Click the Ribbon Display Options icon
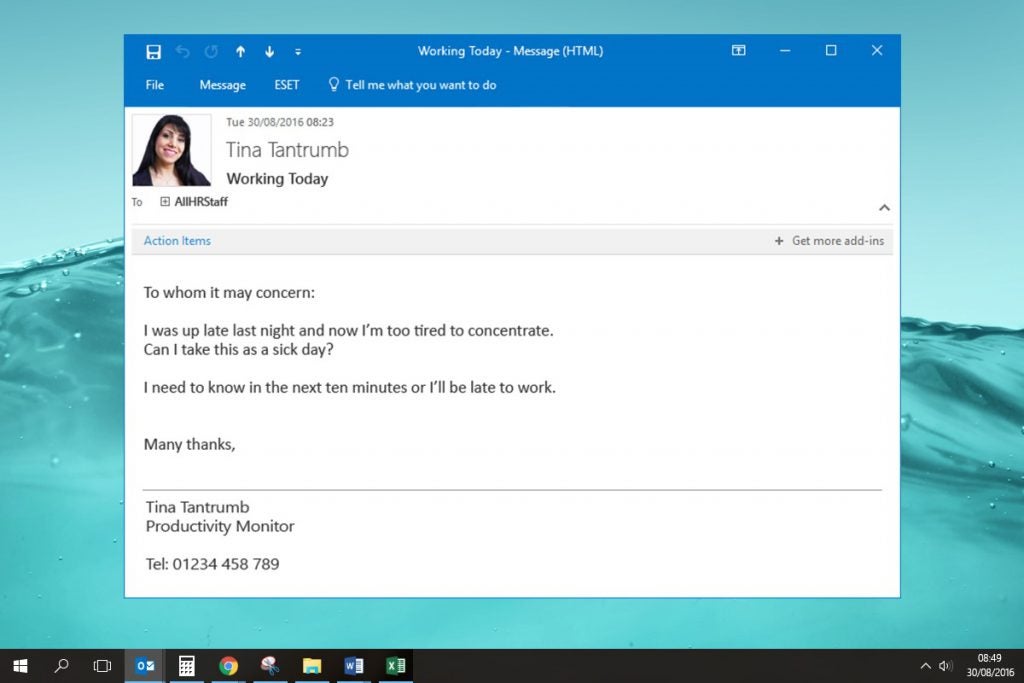The height and width of the screenshot is (683, 1024). [x=739, y=50]
